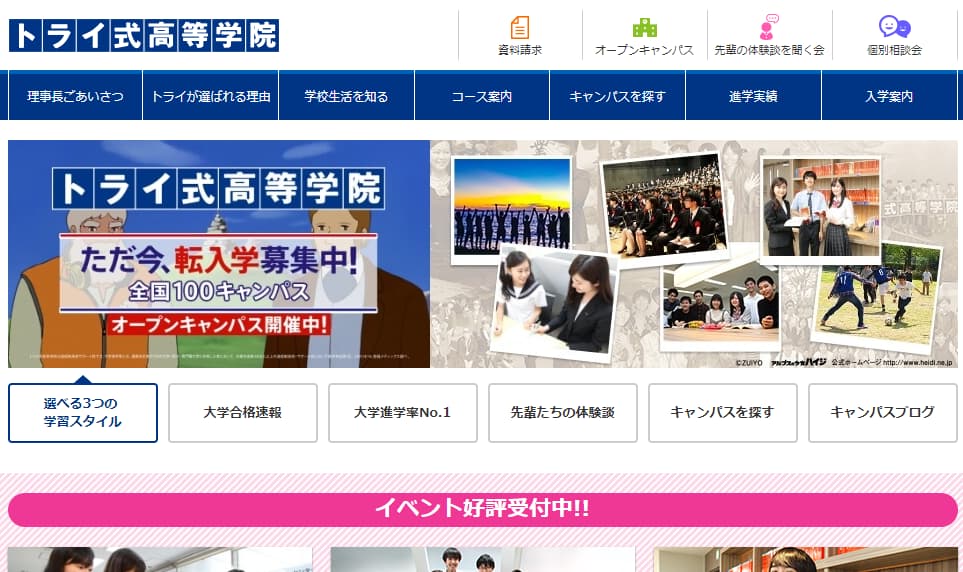Select 先輩たちの体験談 tab button

coord(563,412)
